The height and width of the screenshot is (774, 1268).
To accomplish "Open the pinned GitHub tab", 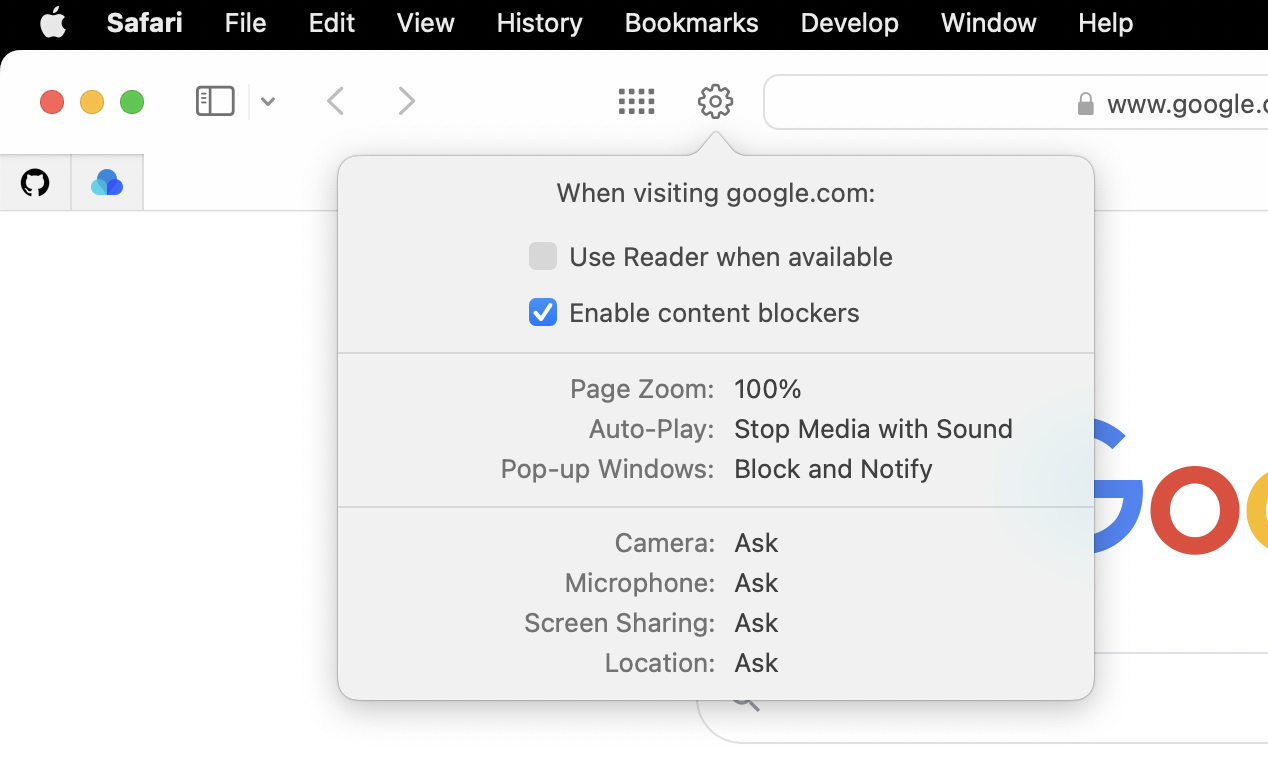I will 35,183.
